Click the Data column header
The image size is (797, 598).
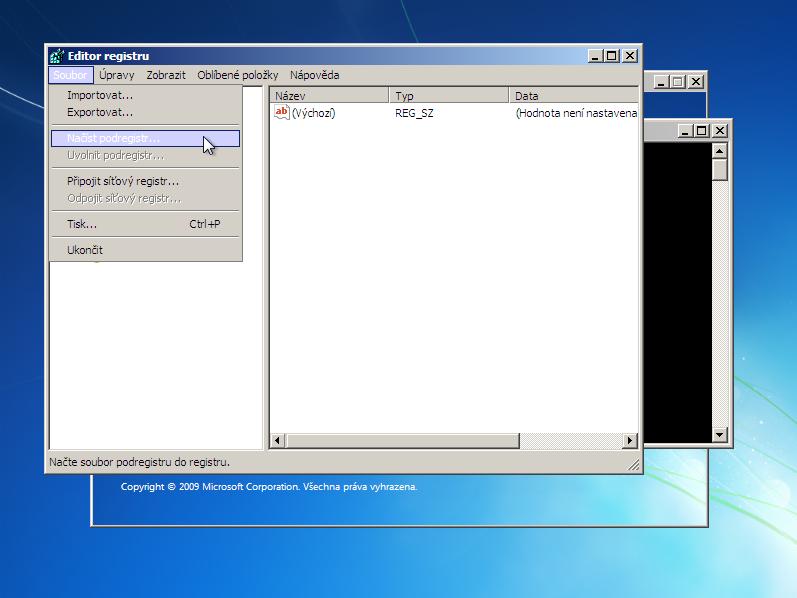(573, 96)
